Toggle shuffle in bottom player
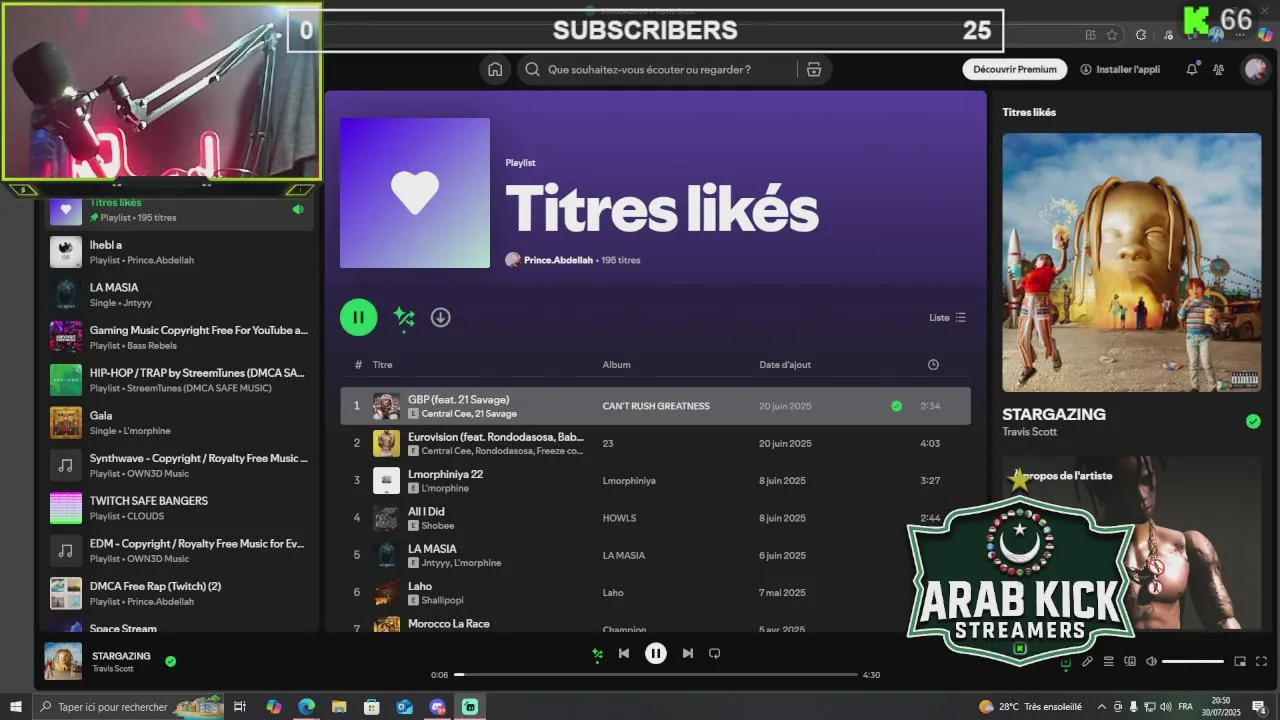This screenshot has height=720, width=1280. tap(597, 654)
